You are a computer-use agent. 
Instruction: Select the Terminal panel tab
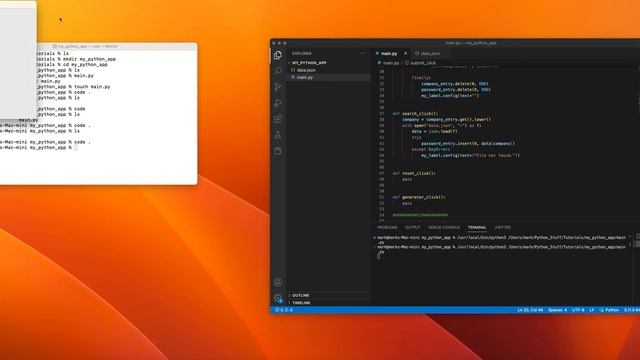(477, 227)
